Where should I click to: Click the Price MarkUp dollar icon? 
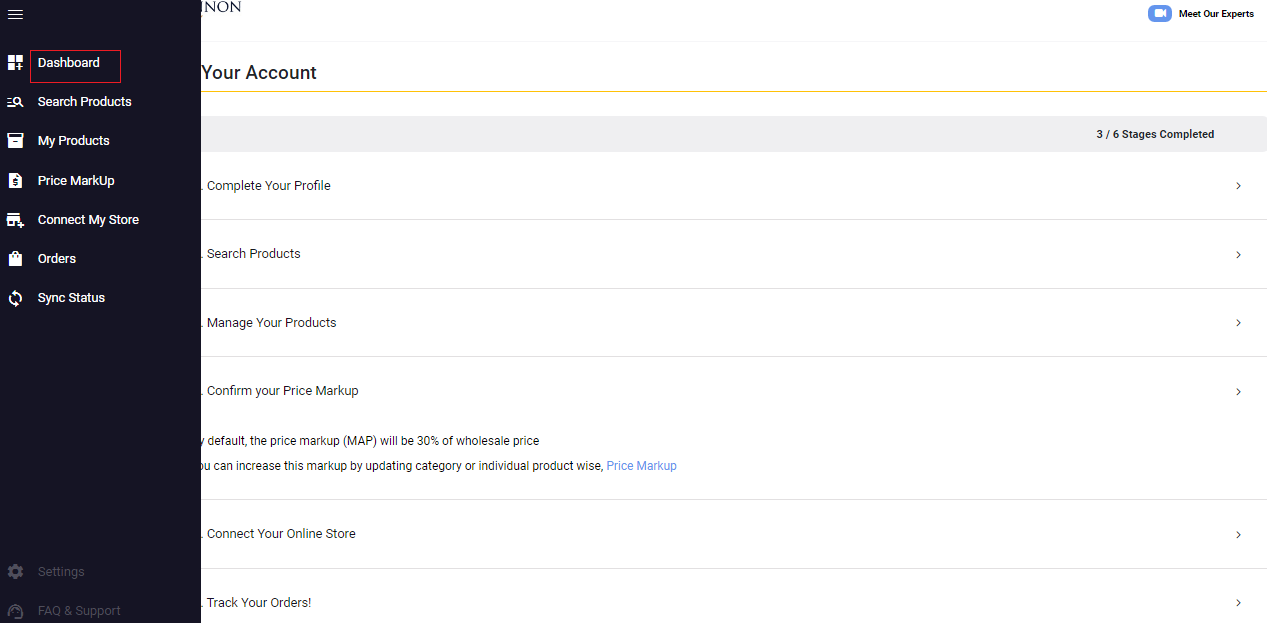15,180
